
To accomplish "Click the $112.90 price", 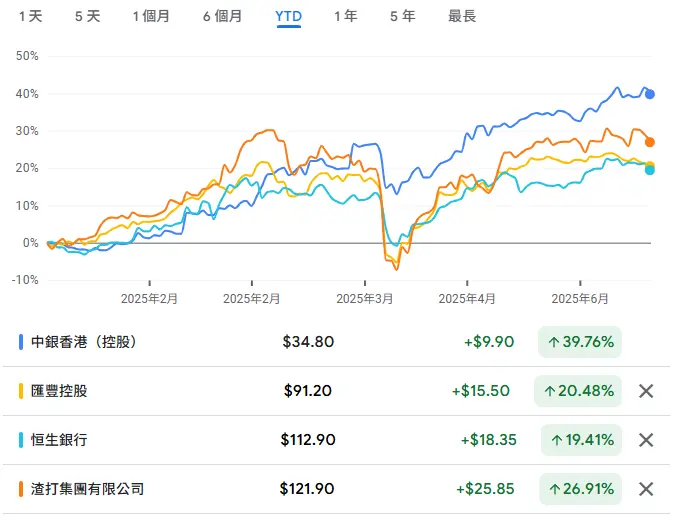I will tap(308, 440).
